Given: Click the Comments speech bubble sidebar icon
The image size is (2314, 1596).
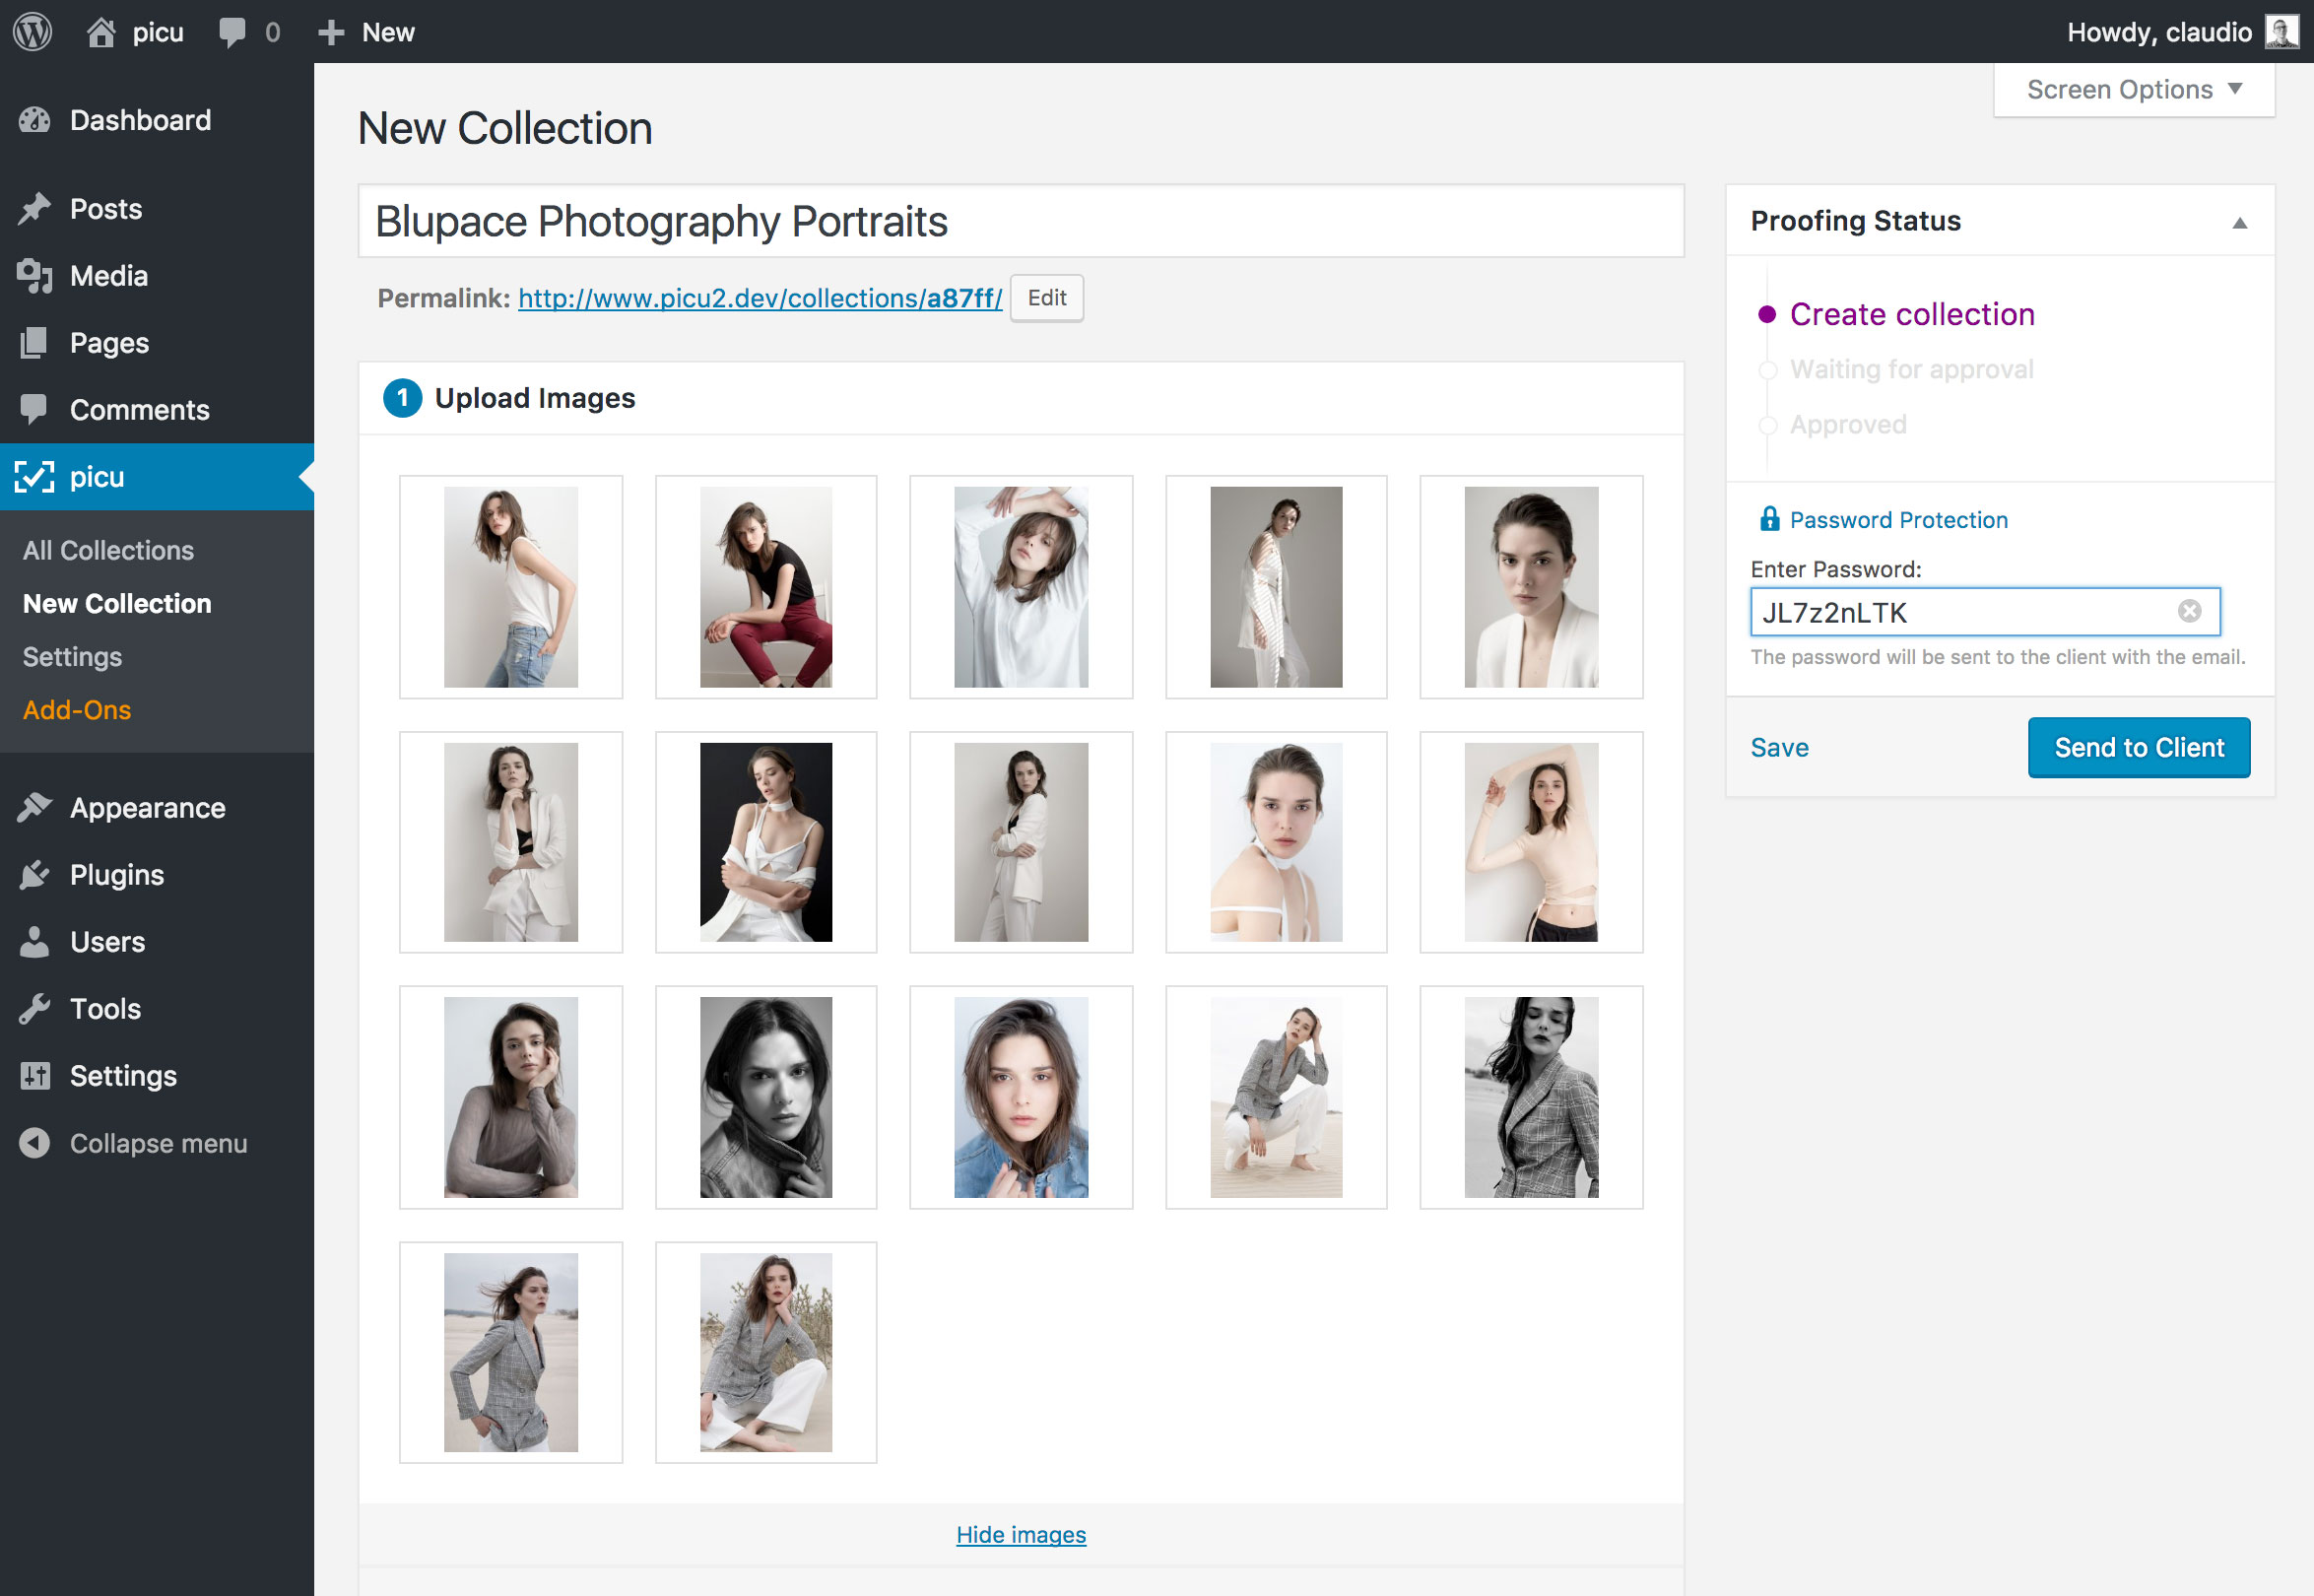Looking at the screenshot, I should coord(35,409).
